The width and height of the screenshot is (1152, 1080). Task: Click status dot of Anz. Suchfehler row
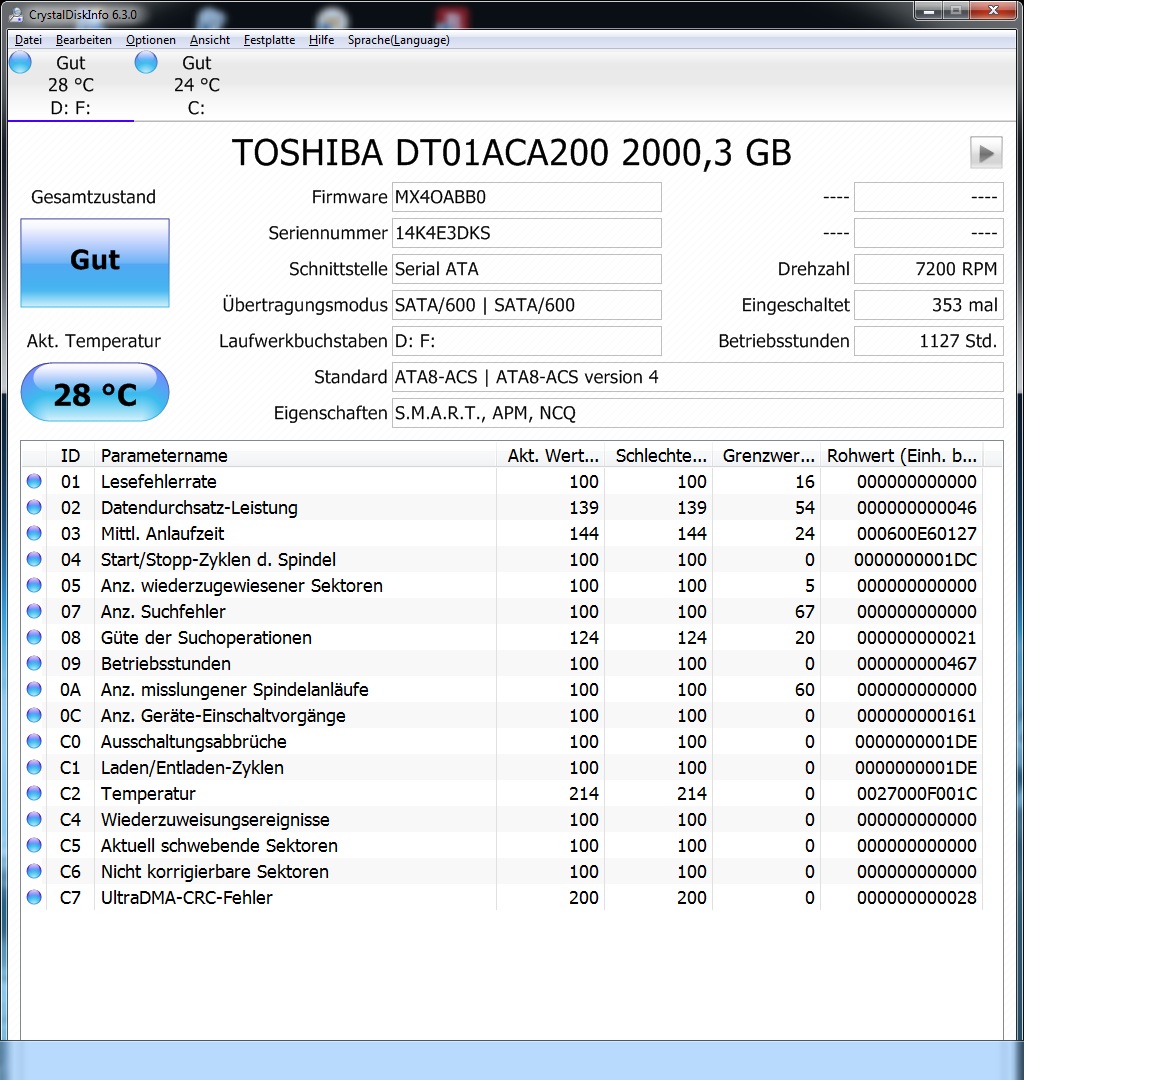coord(34,611)
